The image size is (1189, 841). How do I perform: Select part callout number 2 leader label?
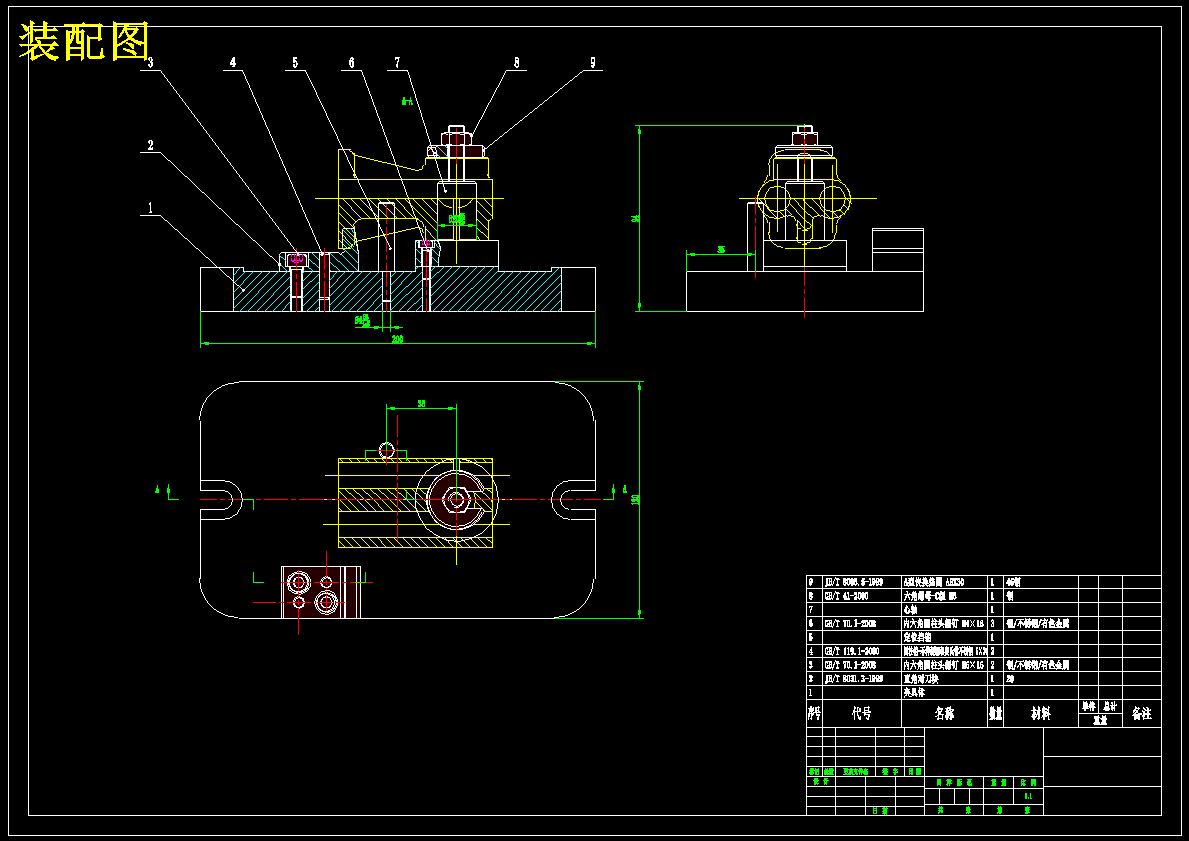click(151, 145)
